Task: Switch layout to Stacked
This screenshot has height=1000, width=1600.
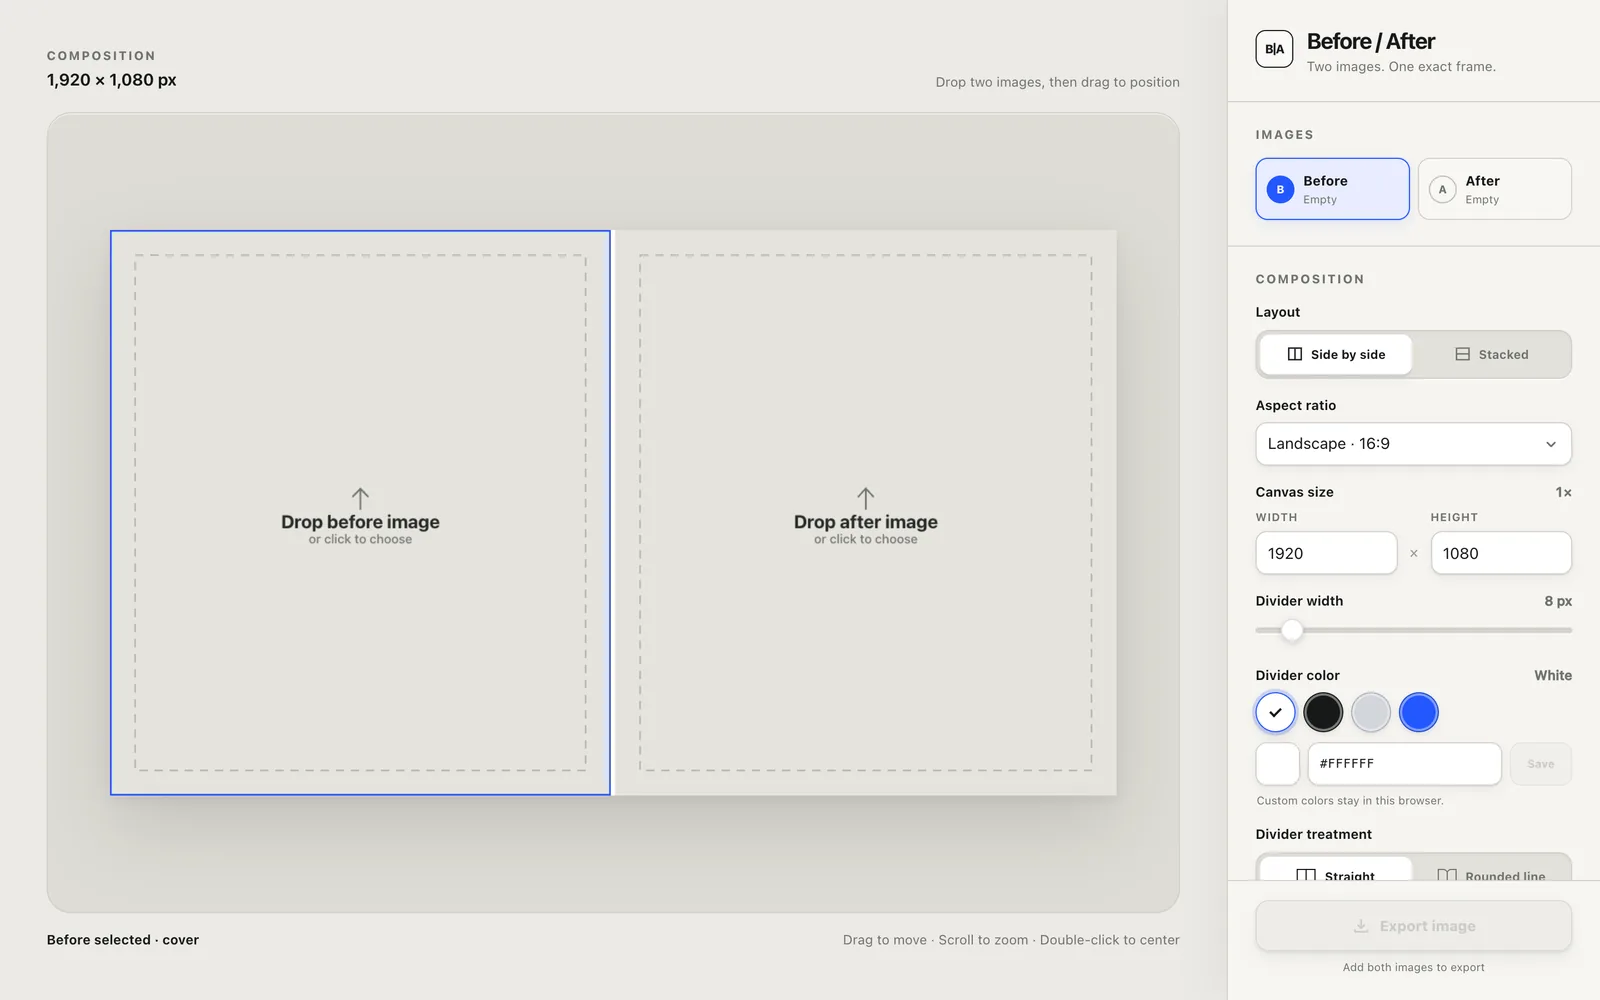Action: pyautogui.click(x=1491, y=354)
